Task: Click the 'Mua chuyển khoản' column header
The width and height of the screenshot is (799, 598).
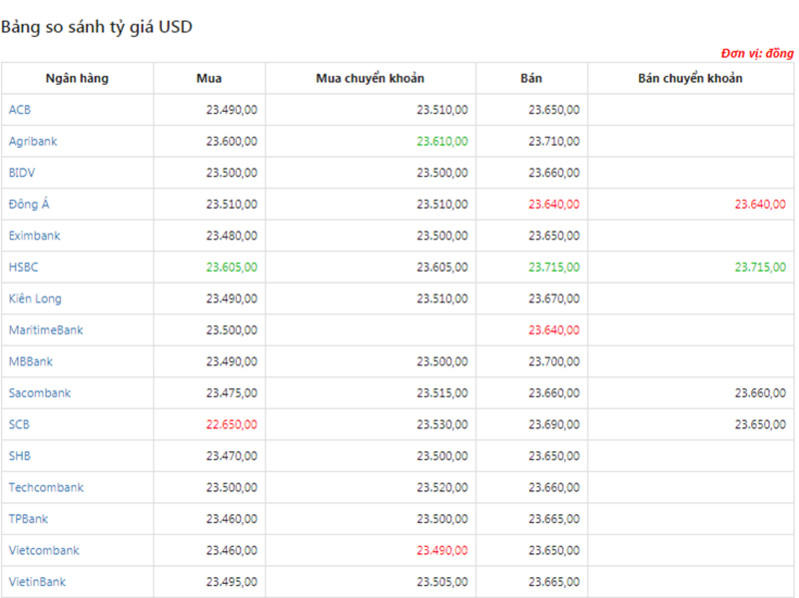Action: (370, 78)
